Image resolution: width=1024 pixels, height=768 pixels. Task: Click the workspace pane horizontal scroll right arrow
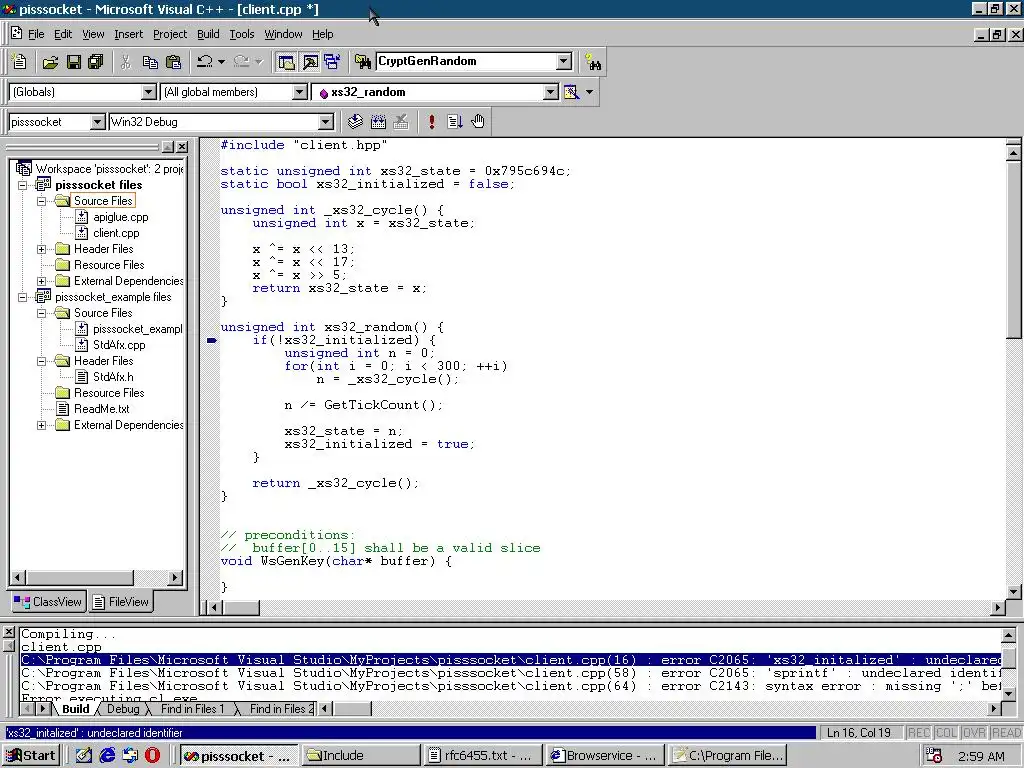point(174,577)
